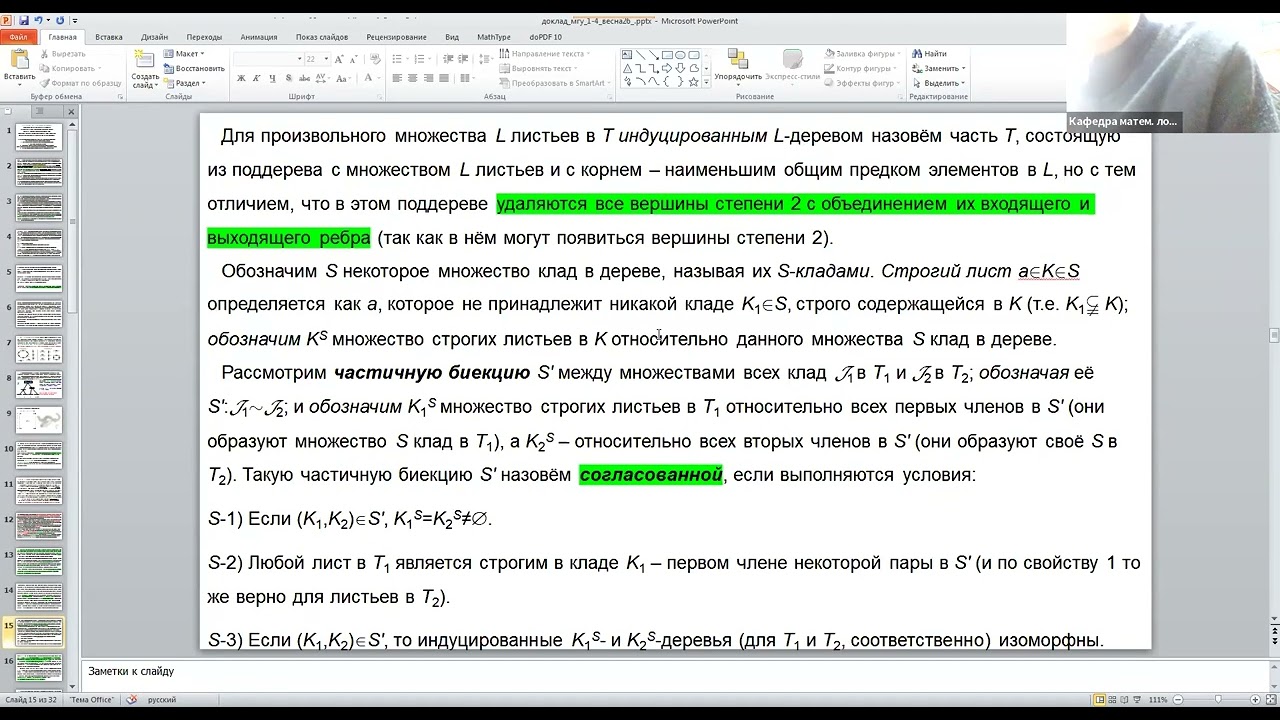1280x720 pixels.
Task: Open the Выделить select dropdown
Action: [x=939, y=83]
